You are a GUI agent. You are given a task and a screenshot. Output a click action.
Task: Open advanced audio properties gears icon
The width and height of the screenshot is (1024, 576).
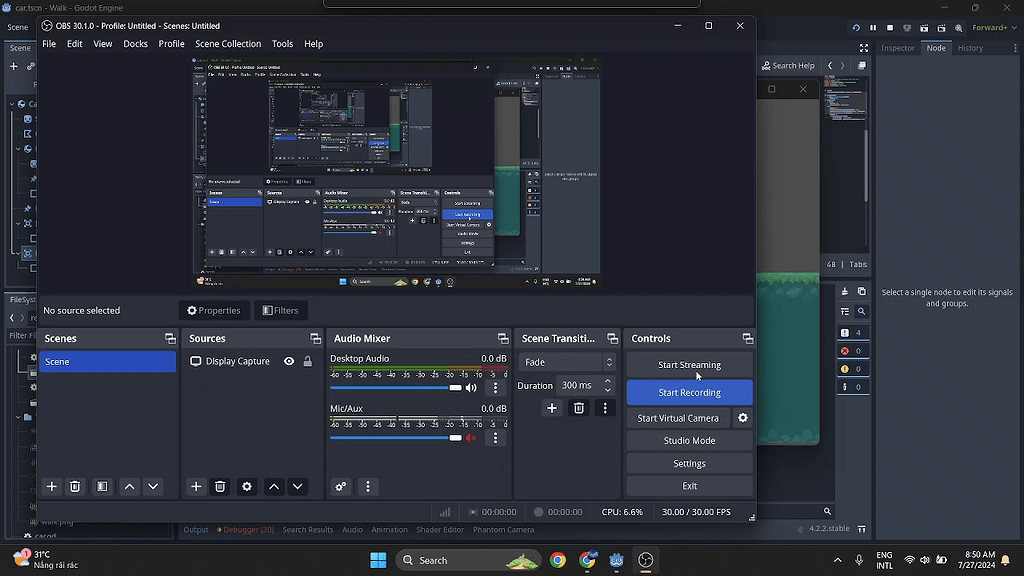pyautogui.click(x=341, y=487)
